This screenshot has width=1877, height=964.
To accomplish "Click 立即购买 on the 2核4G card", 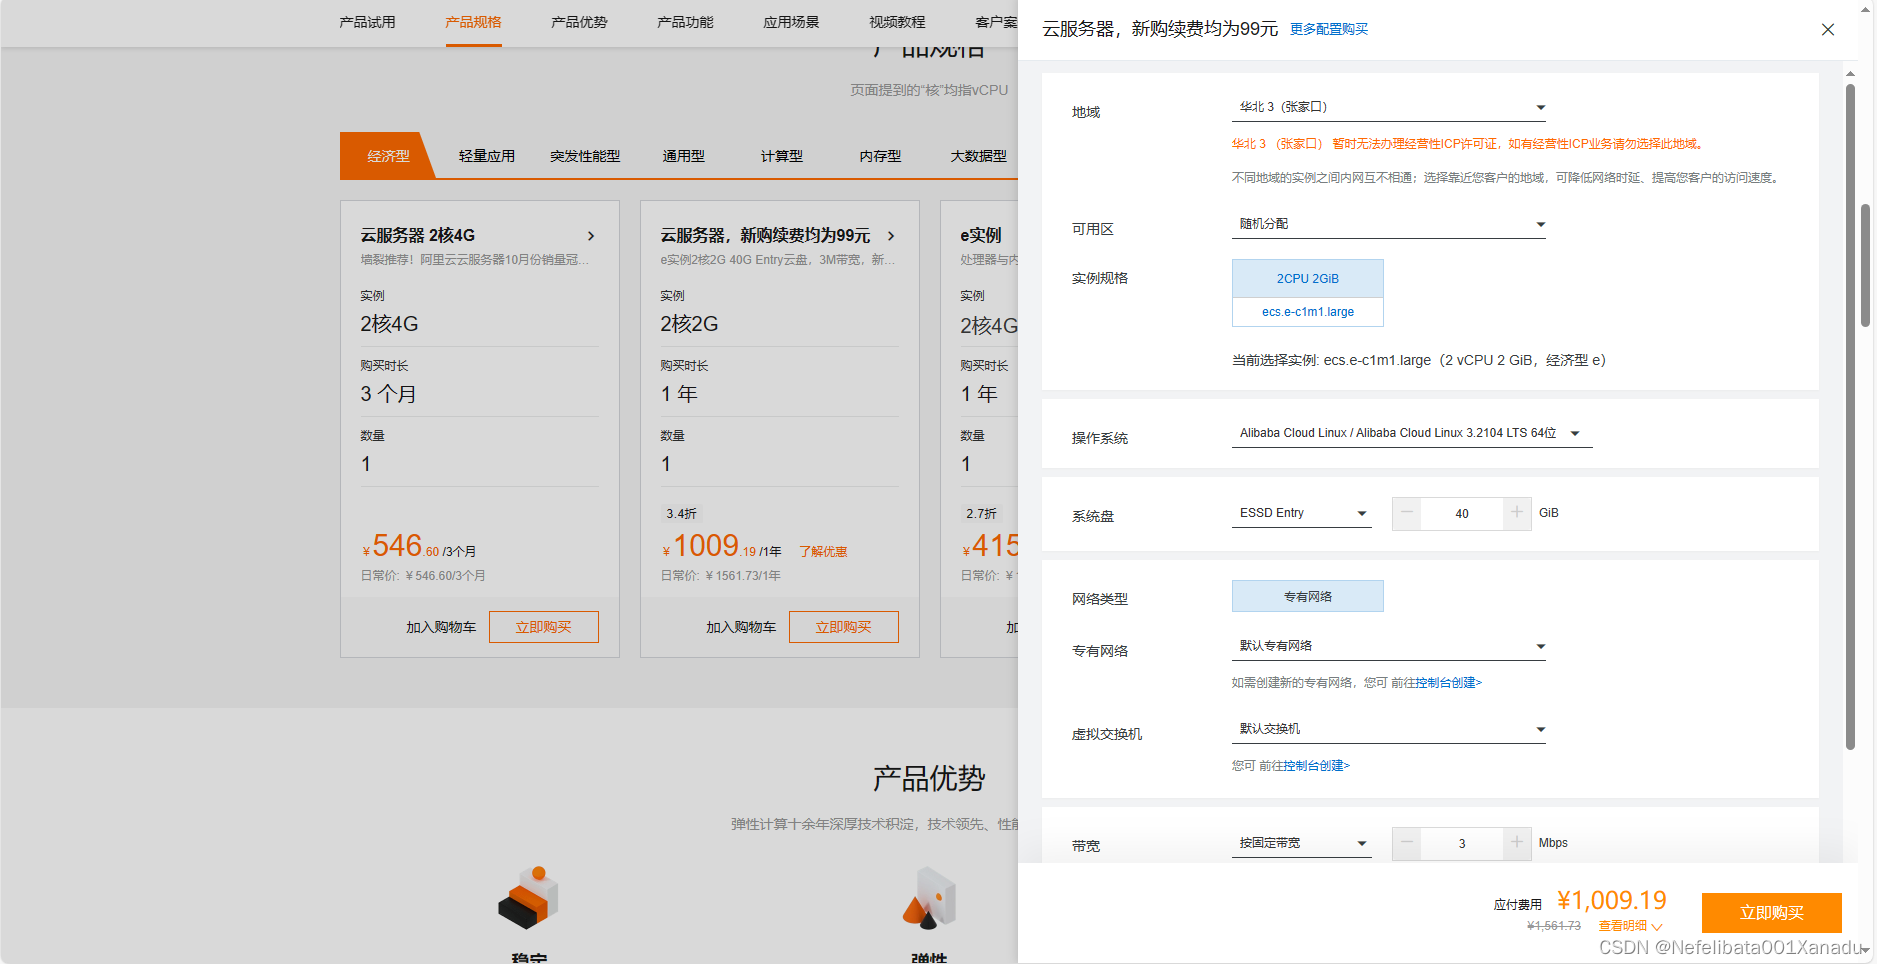I will pos(544,627).
